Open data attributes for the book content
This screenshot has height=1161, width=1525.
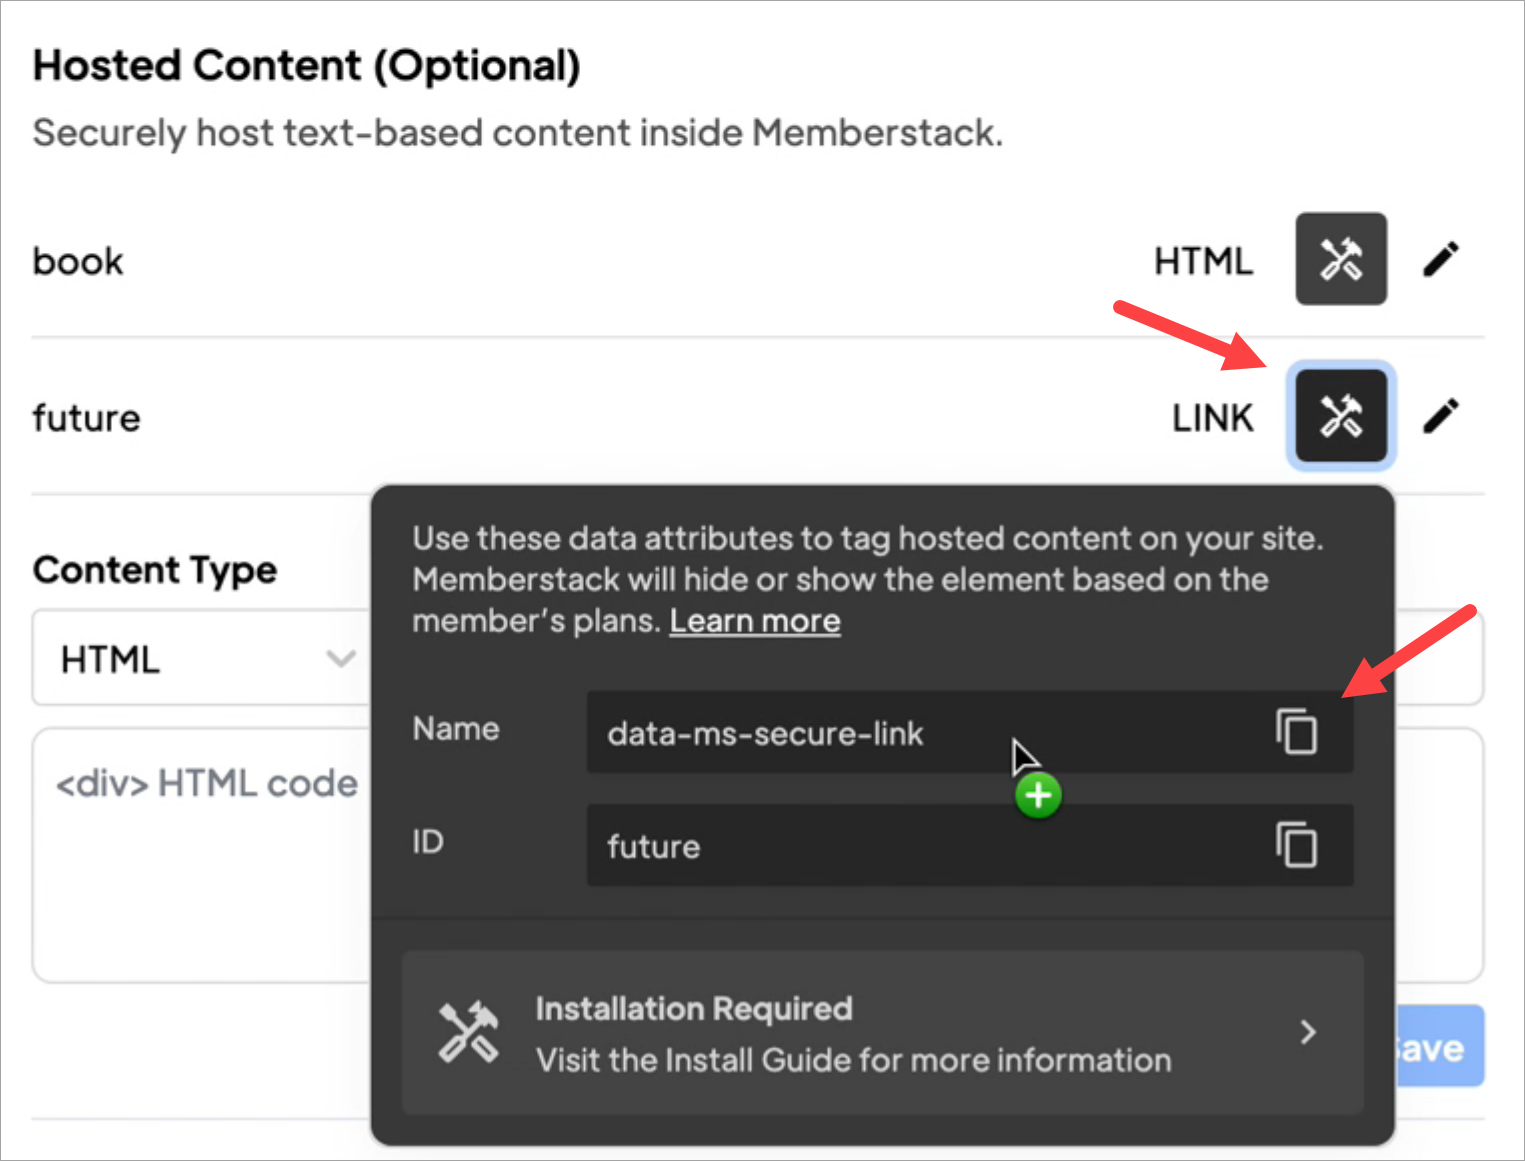tap(1340, 259)
